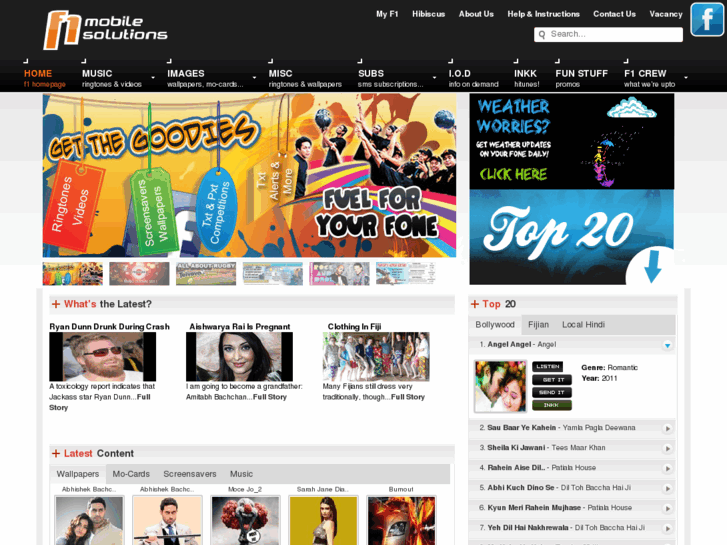Click Weather Worries CLICK HERE banner
Image resolution: width=727 pixels, height=545 pixels.
tap(572, 141)
